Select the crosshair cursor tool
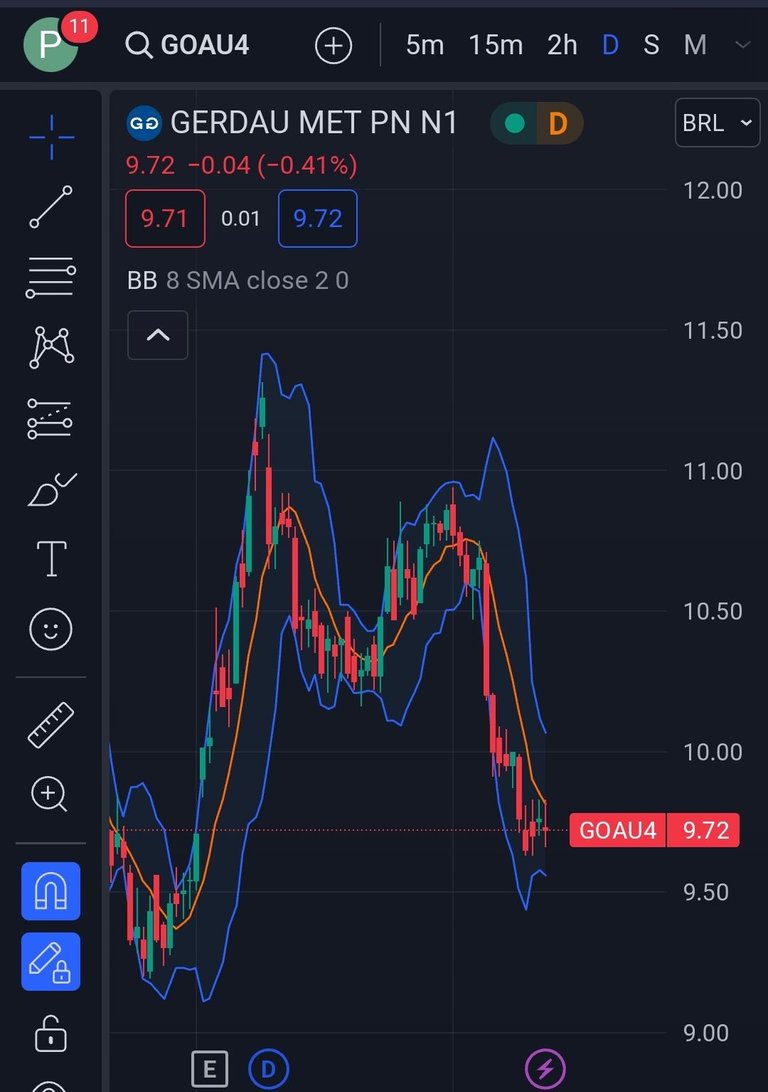 52,137
